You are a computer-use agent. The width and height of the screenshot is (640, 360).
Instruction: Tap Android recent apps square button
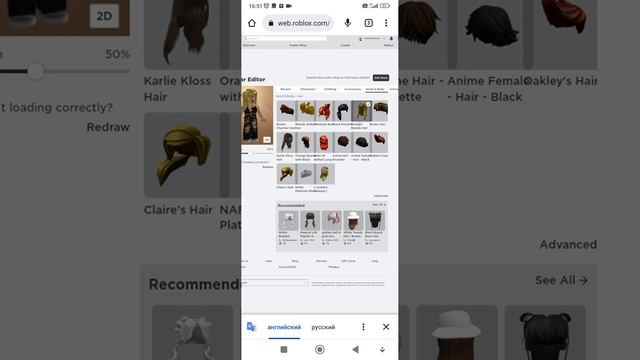coord(284,349)
